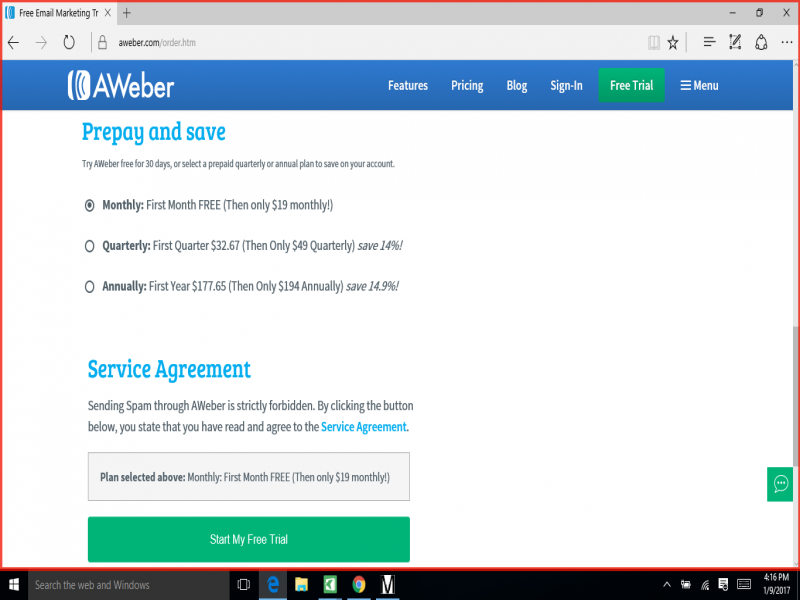Open the M app on the taskbar
The image size is (800, 600).
pos(388,585)
